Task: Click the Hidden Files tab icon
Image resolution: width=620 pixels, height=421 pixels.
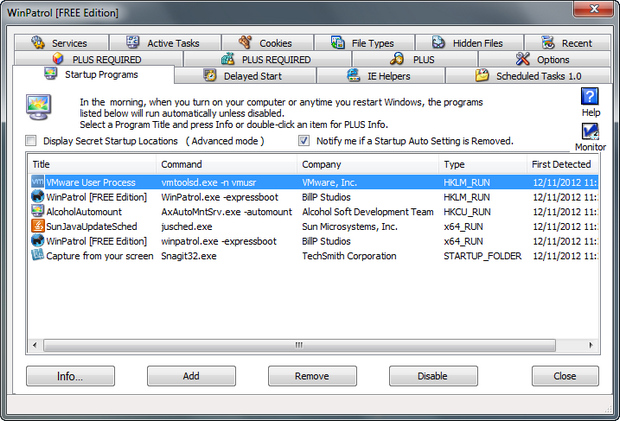Action: pos(439,42)
